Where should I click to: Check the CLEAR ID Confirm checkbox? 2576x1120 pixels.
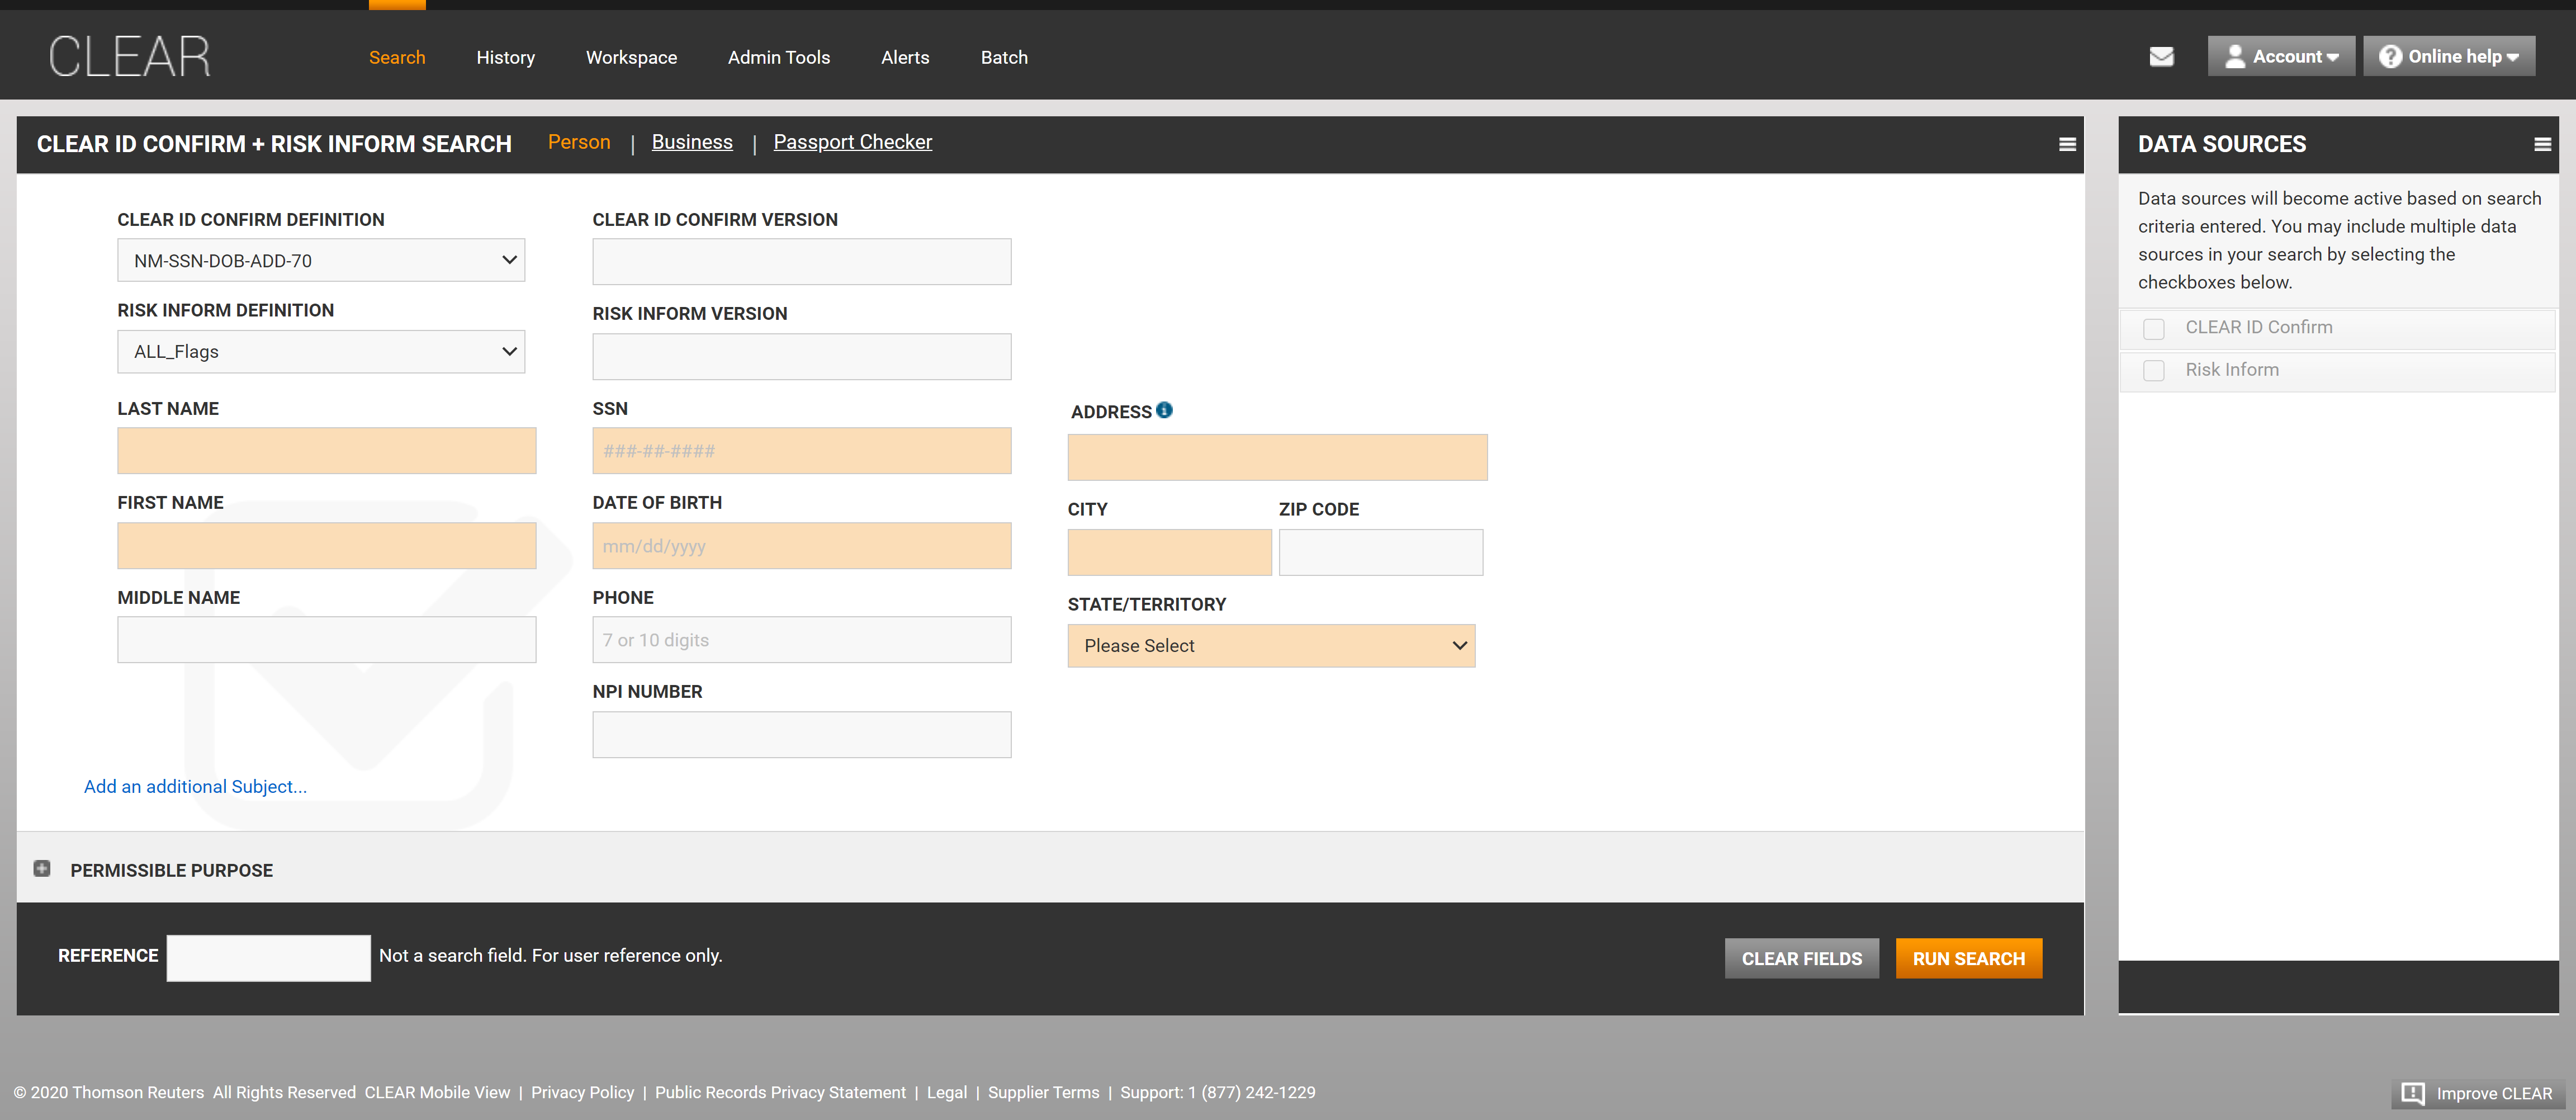tap(2154, 328)
